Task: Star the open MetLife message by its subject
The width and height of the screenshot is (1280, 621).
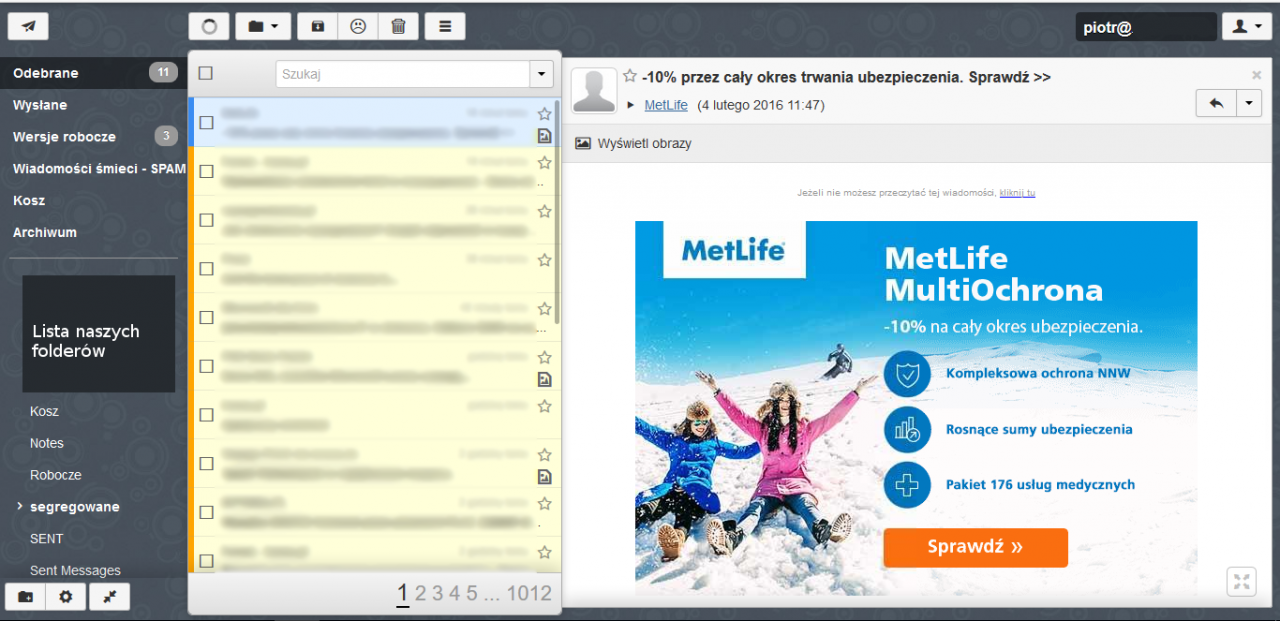Action: point(630,77)
